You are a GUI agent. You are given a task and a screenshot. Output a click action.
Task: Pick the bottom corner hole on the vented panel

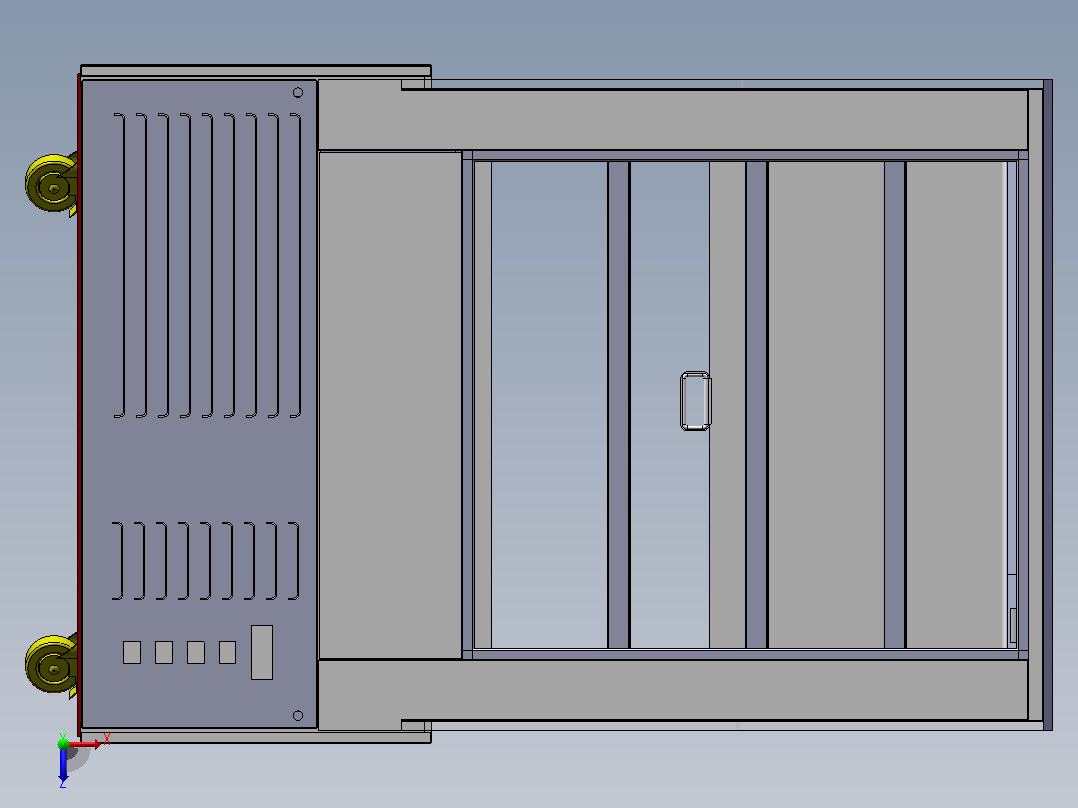pos(298,716)
